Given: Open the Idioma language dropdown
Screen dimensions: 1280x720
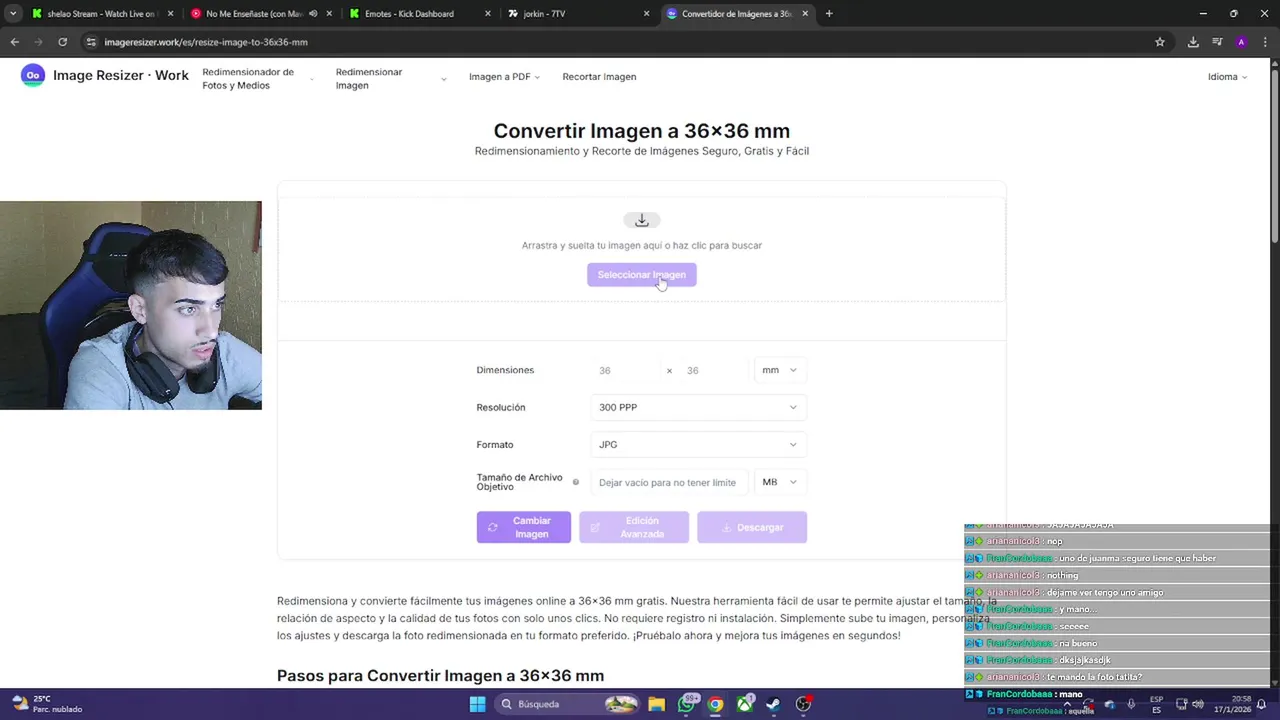Looking at the screenshot, I should coord(1227,77).
